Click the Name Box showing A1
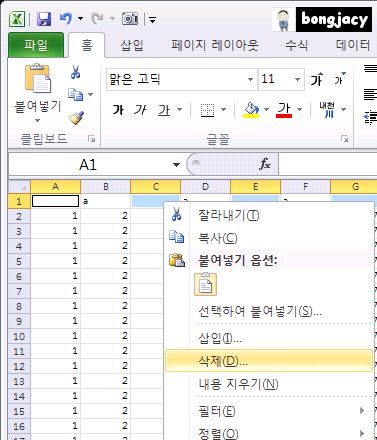Viewport: 377px width, 440px height. click(88, 165)
